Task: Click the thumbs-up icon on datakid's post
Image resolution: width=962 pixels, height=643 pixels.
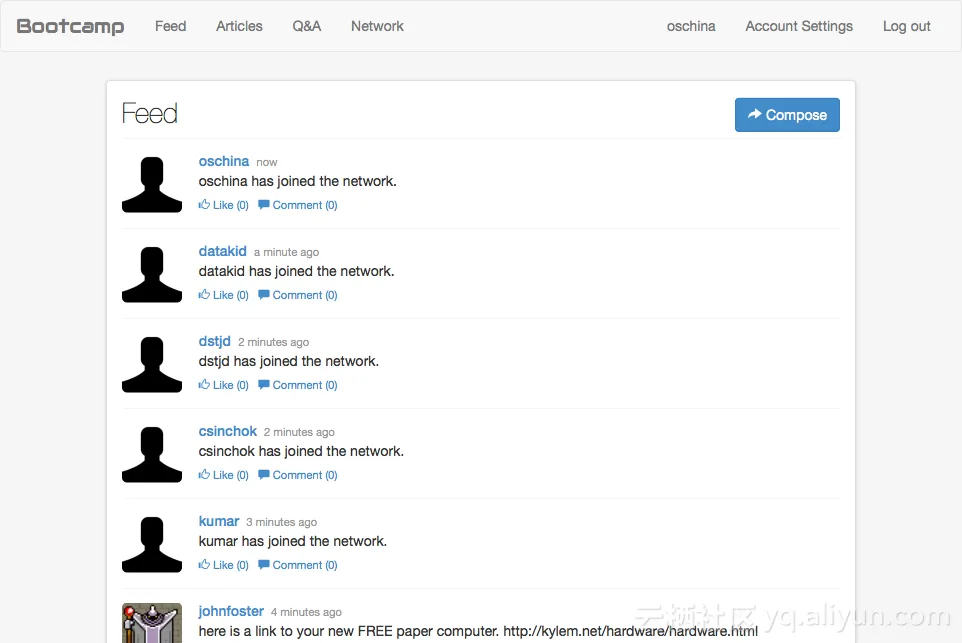Action: coord(204,295)
